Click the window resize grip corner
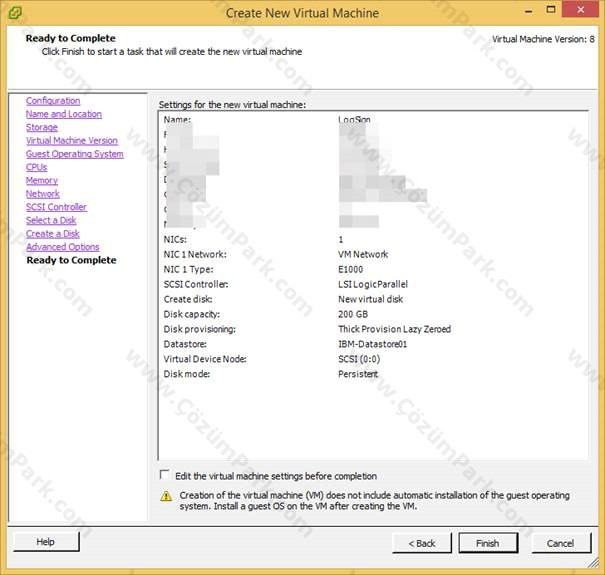Viewport: 605px width, 575px height. pos(594,563)
